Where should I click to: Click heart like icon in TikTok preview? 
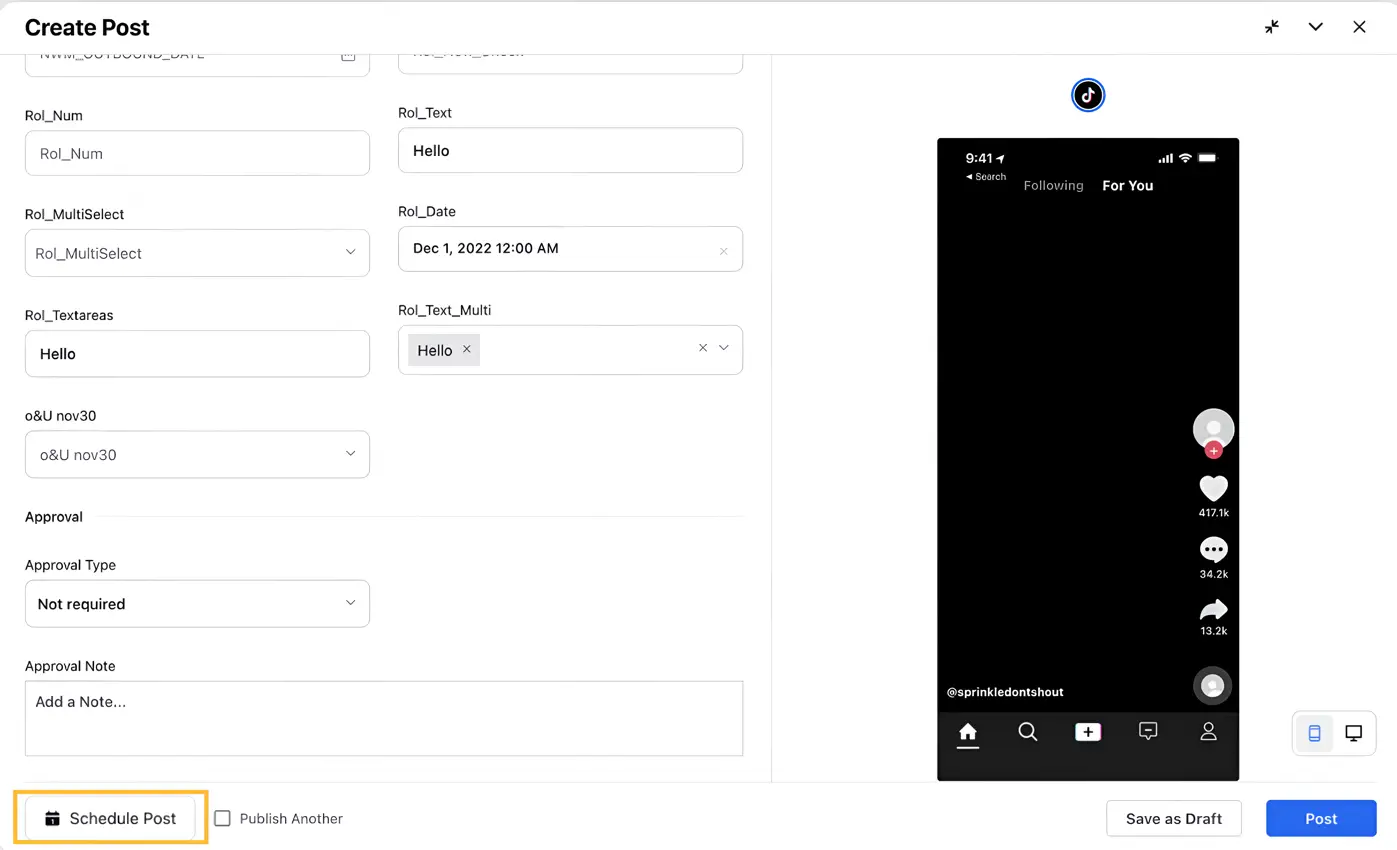click(1213, 488)
